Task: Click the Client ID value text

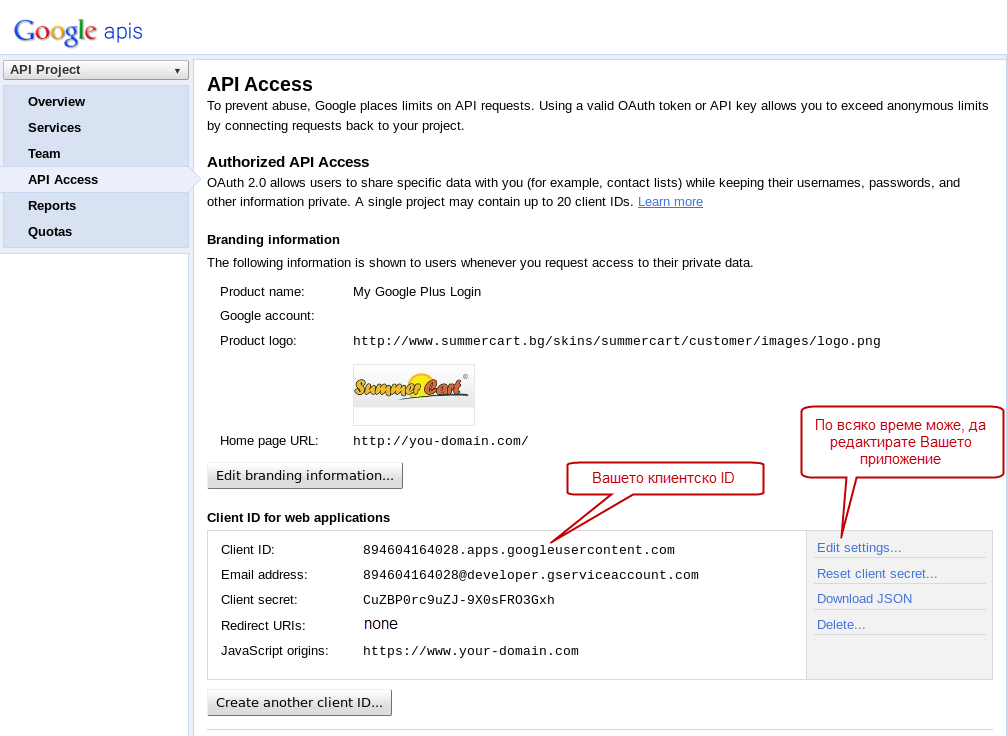Action: pyautogui.click(x=518, y=550)
